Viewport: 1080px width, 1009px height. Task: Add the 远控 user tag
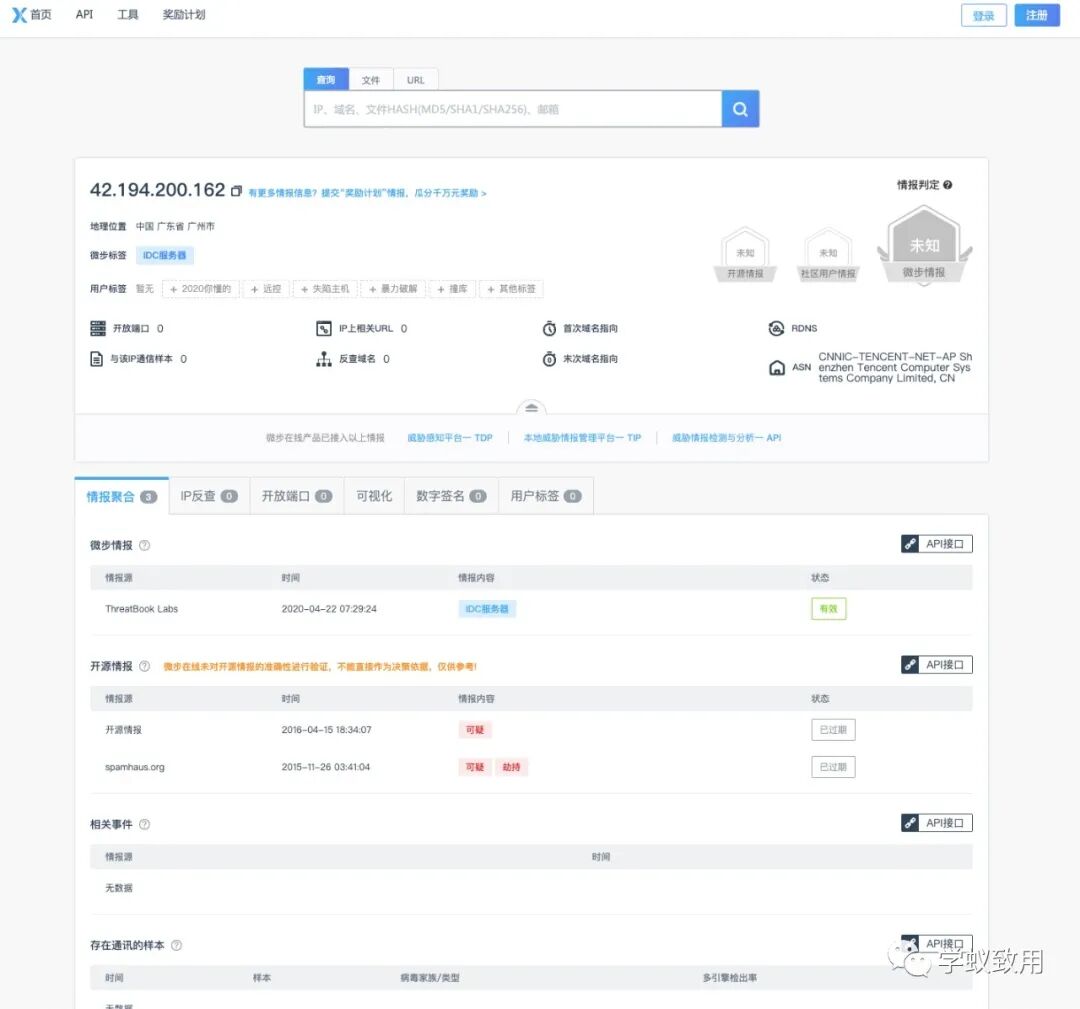pos(266,289)
